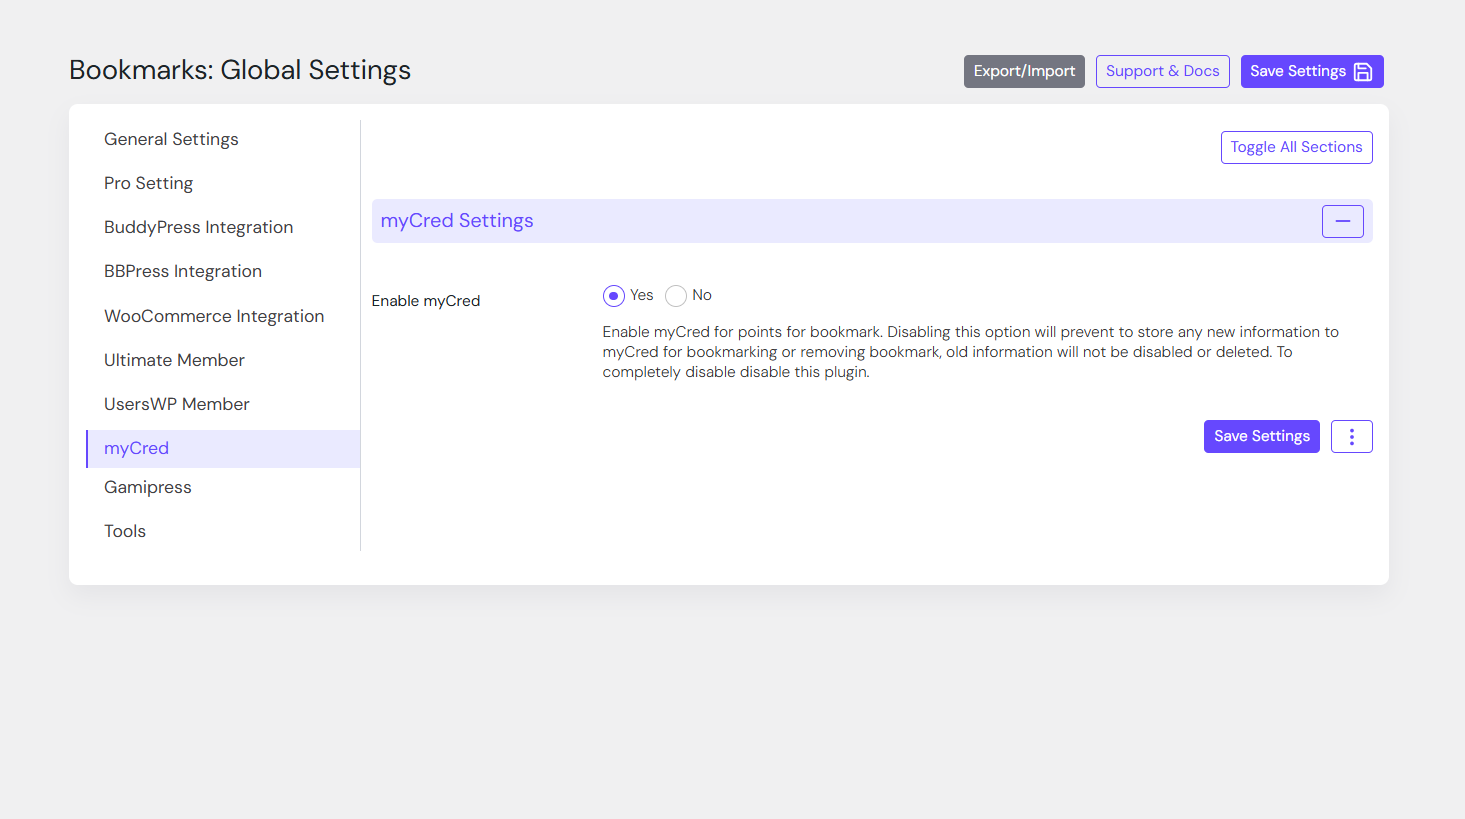Click the Bookmarks: Global Settings title
The width and height of the screenshot is (1465, 819).
coord(240,70)
